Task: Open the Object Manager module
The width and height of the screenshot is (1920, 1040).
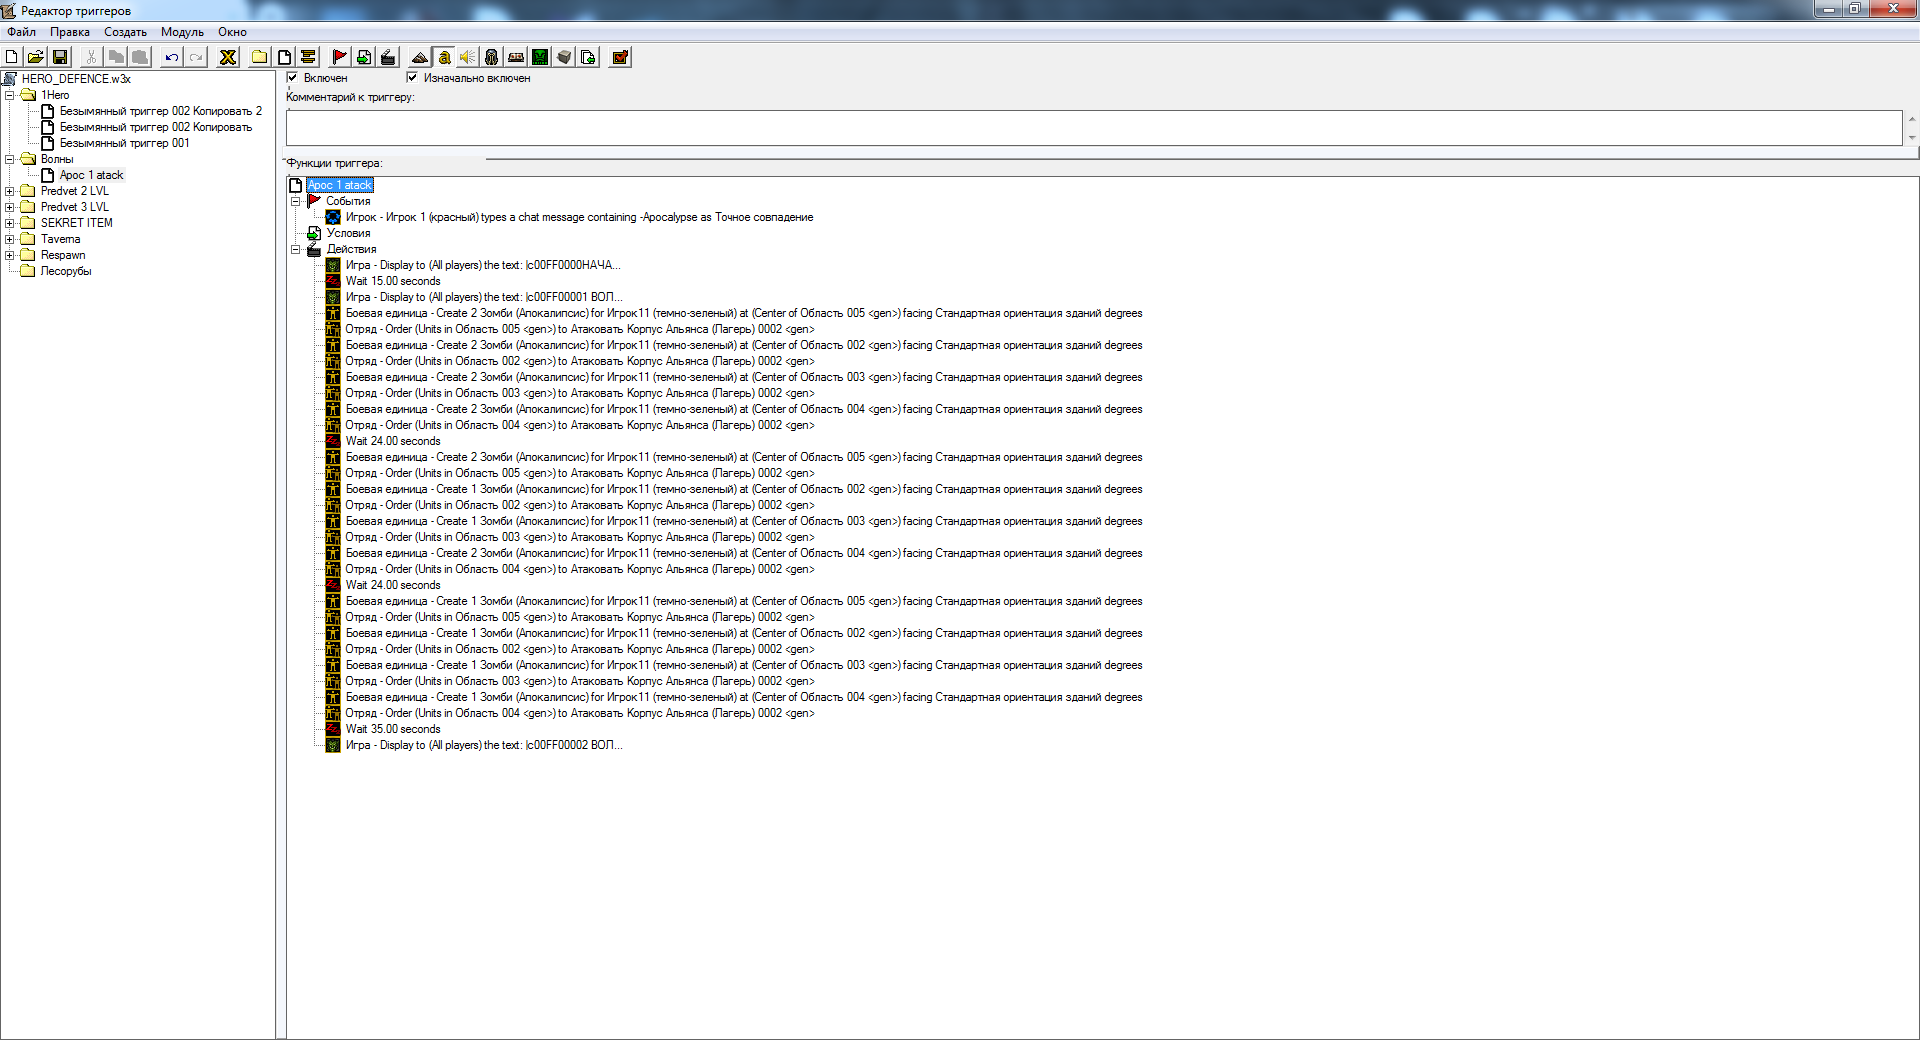Action: pos(564,57)
